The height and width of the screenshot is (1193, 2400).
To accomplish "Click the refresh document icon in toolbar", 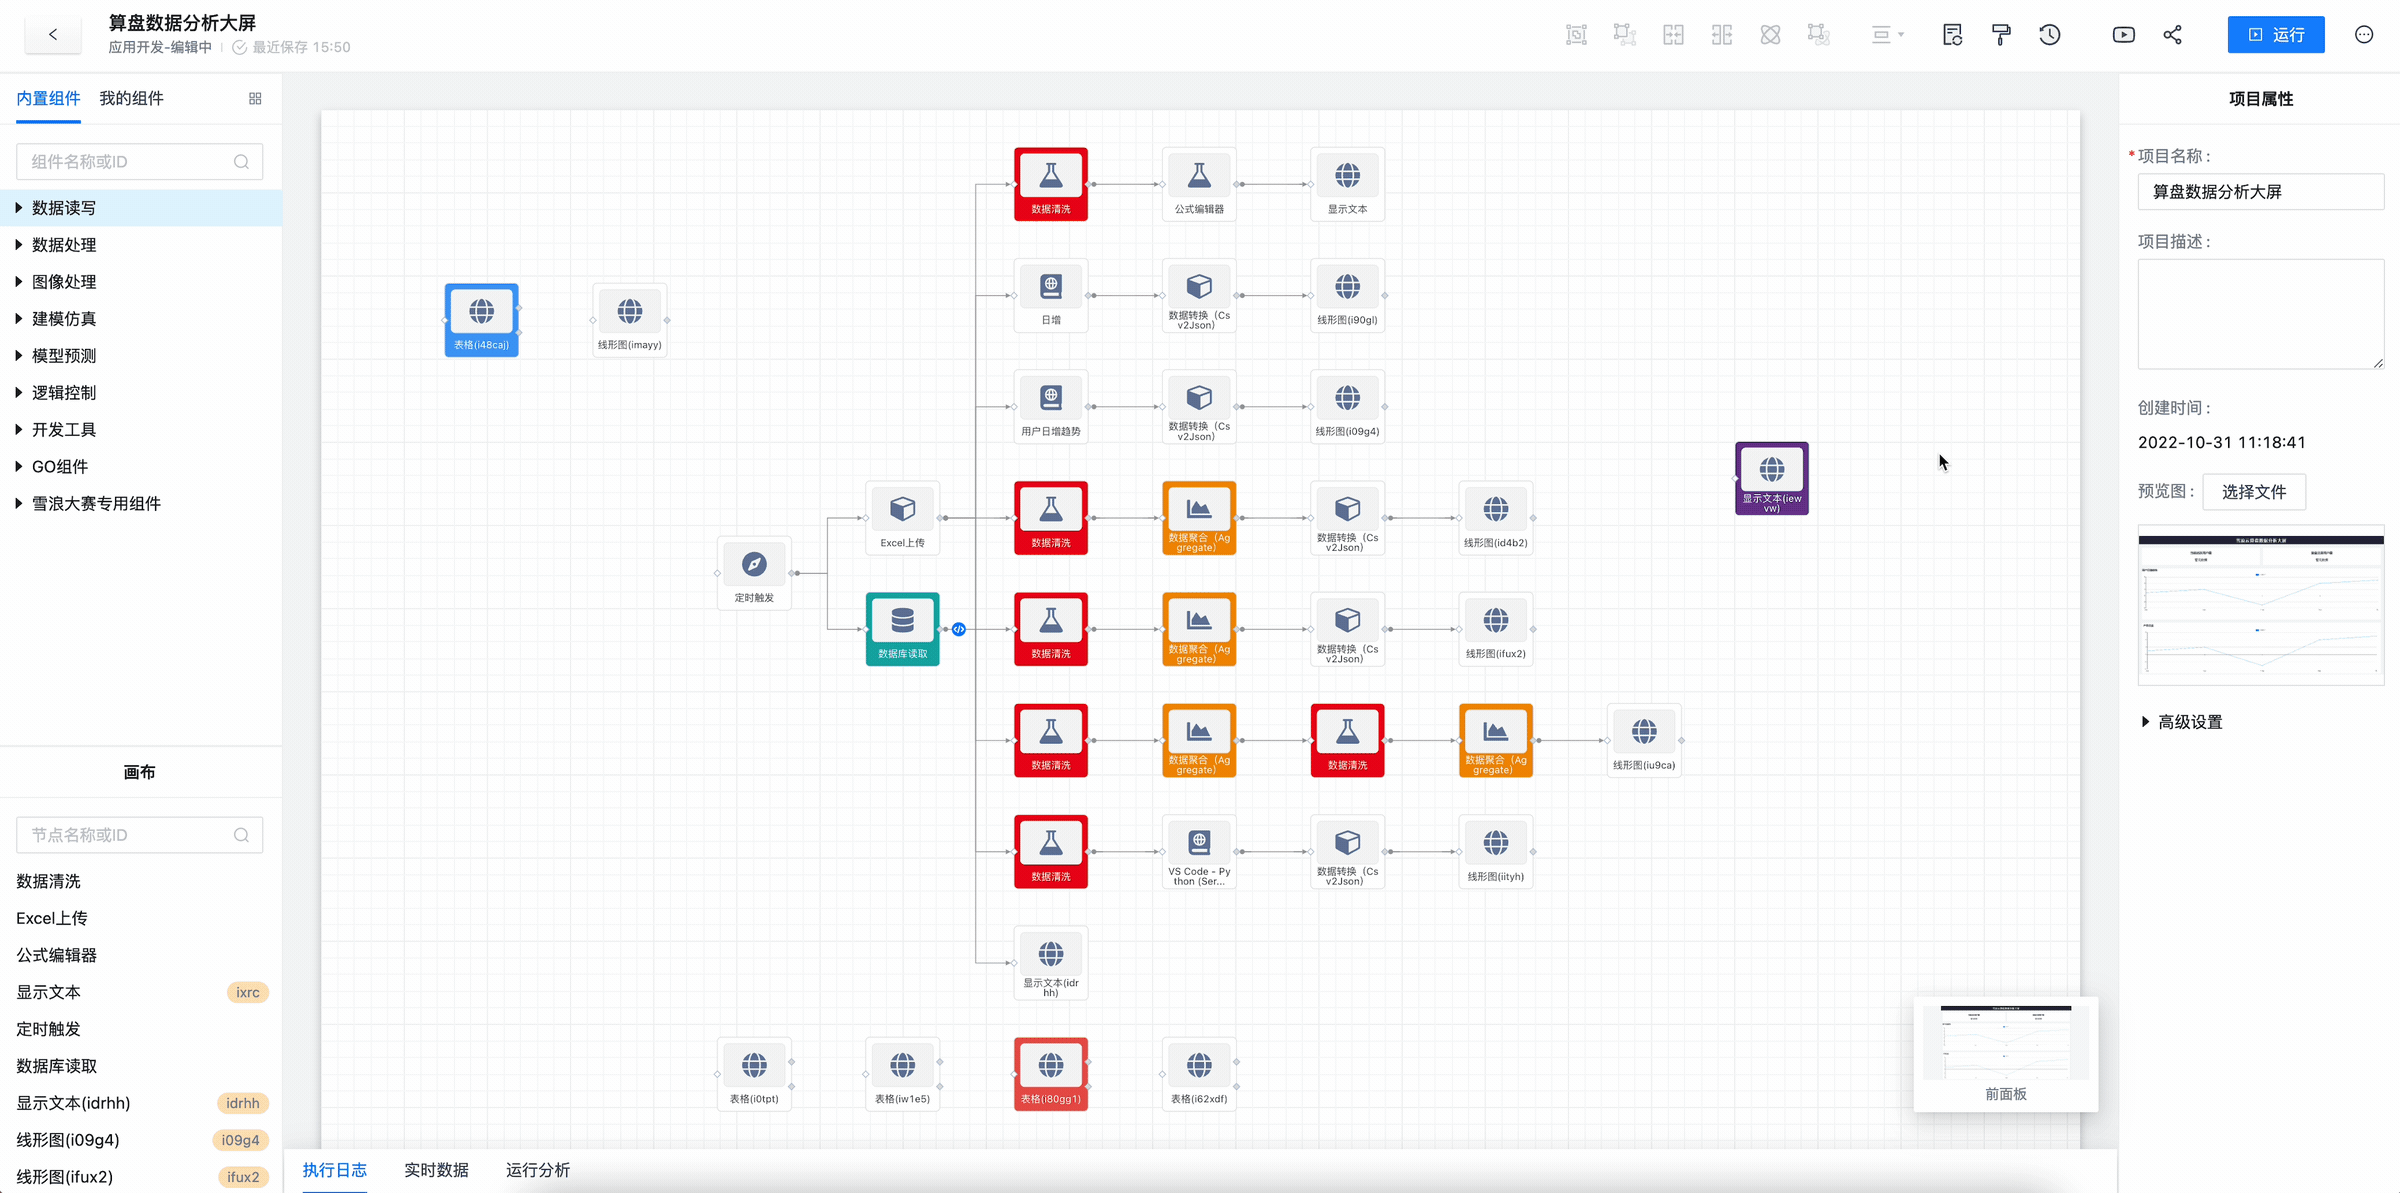I will pos(1952,35).
